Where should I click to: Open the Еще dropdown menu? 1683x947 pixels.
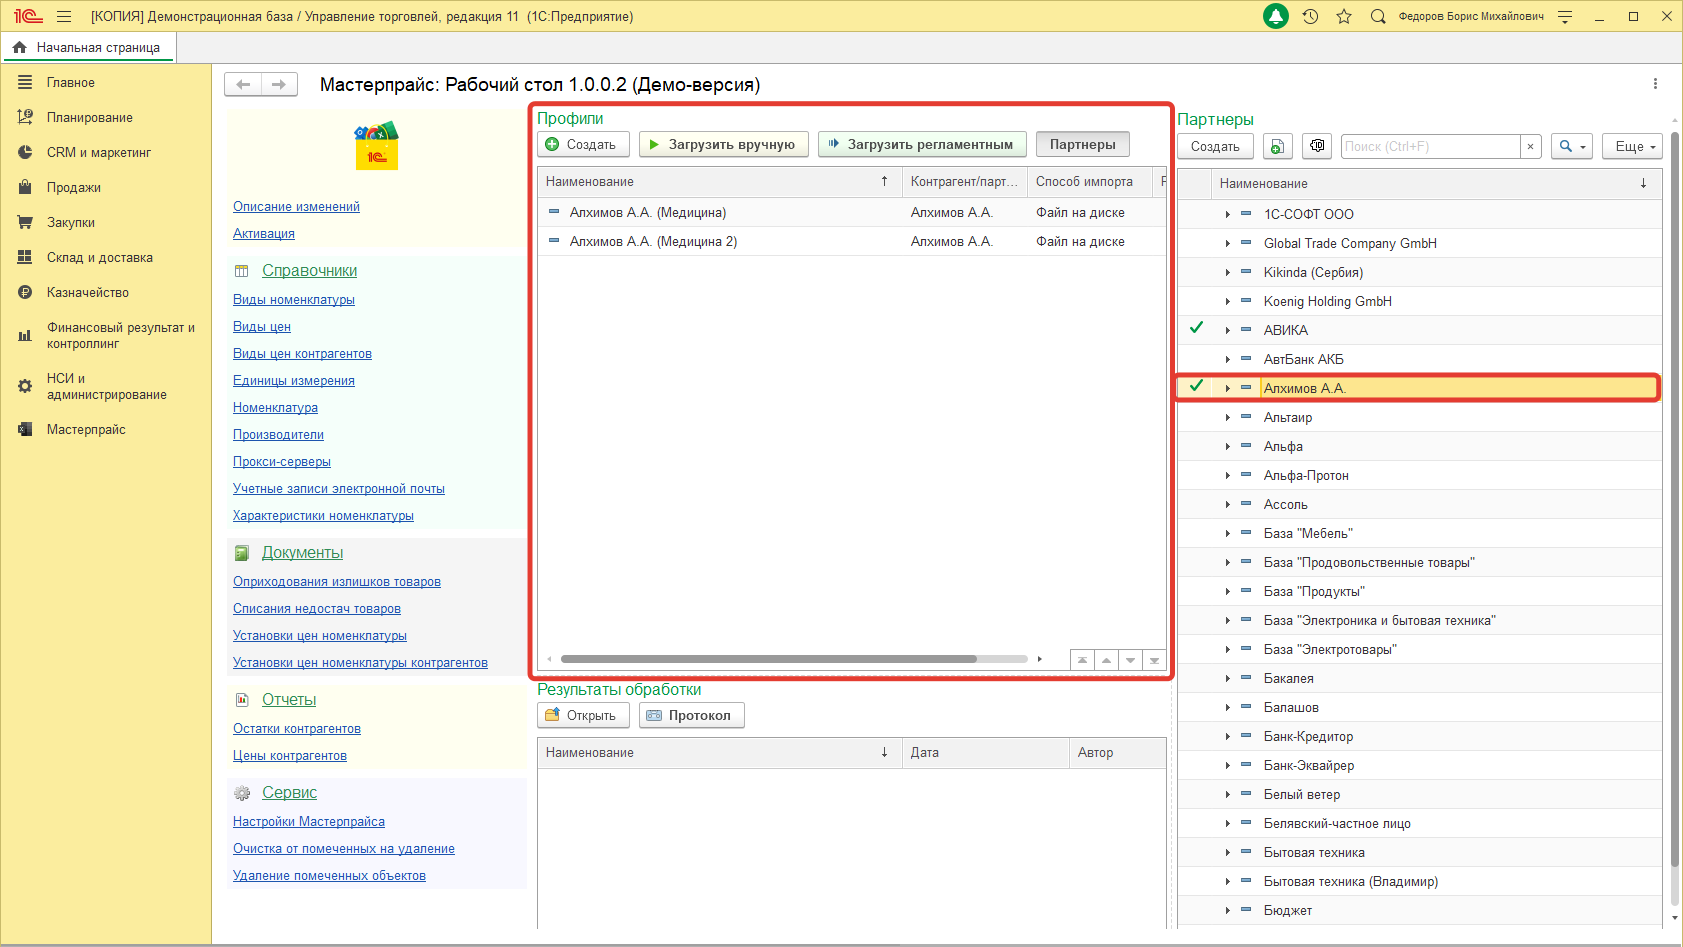coord(1631,146)
